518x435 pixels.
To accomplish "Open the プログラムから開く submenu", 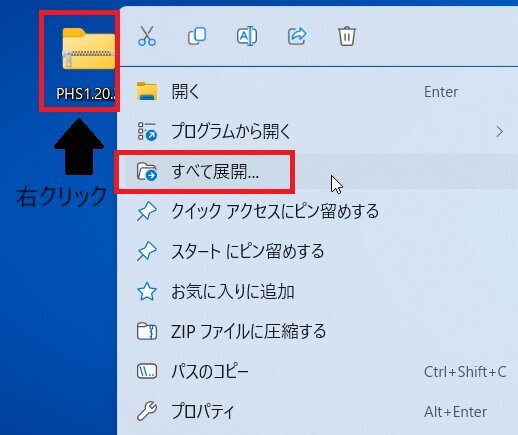I will 317,132.
